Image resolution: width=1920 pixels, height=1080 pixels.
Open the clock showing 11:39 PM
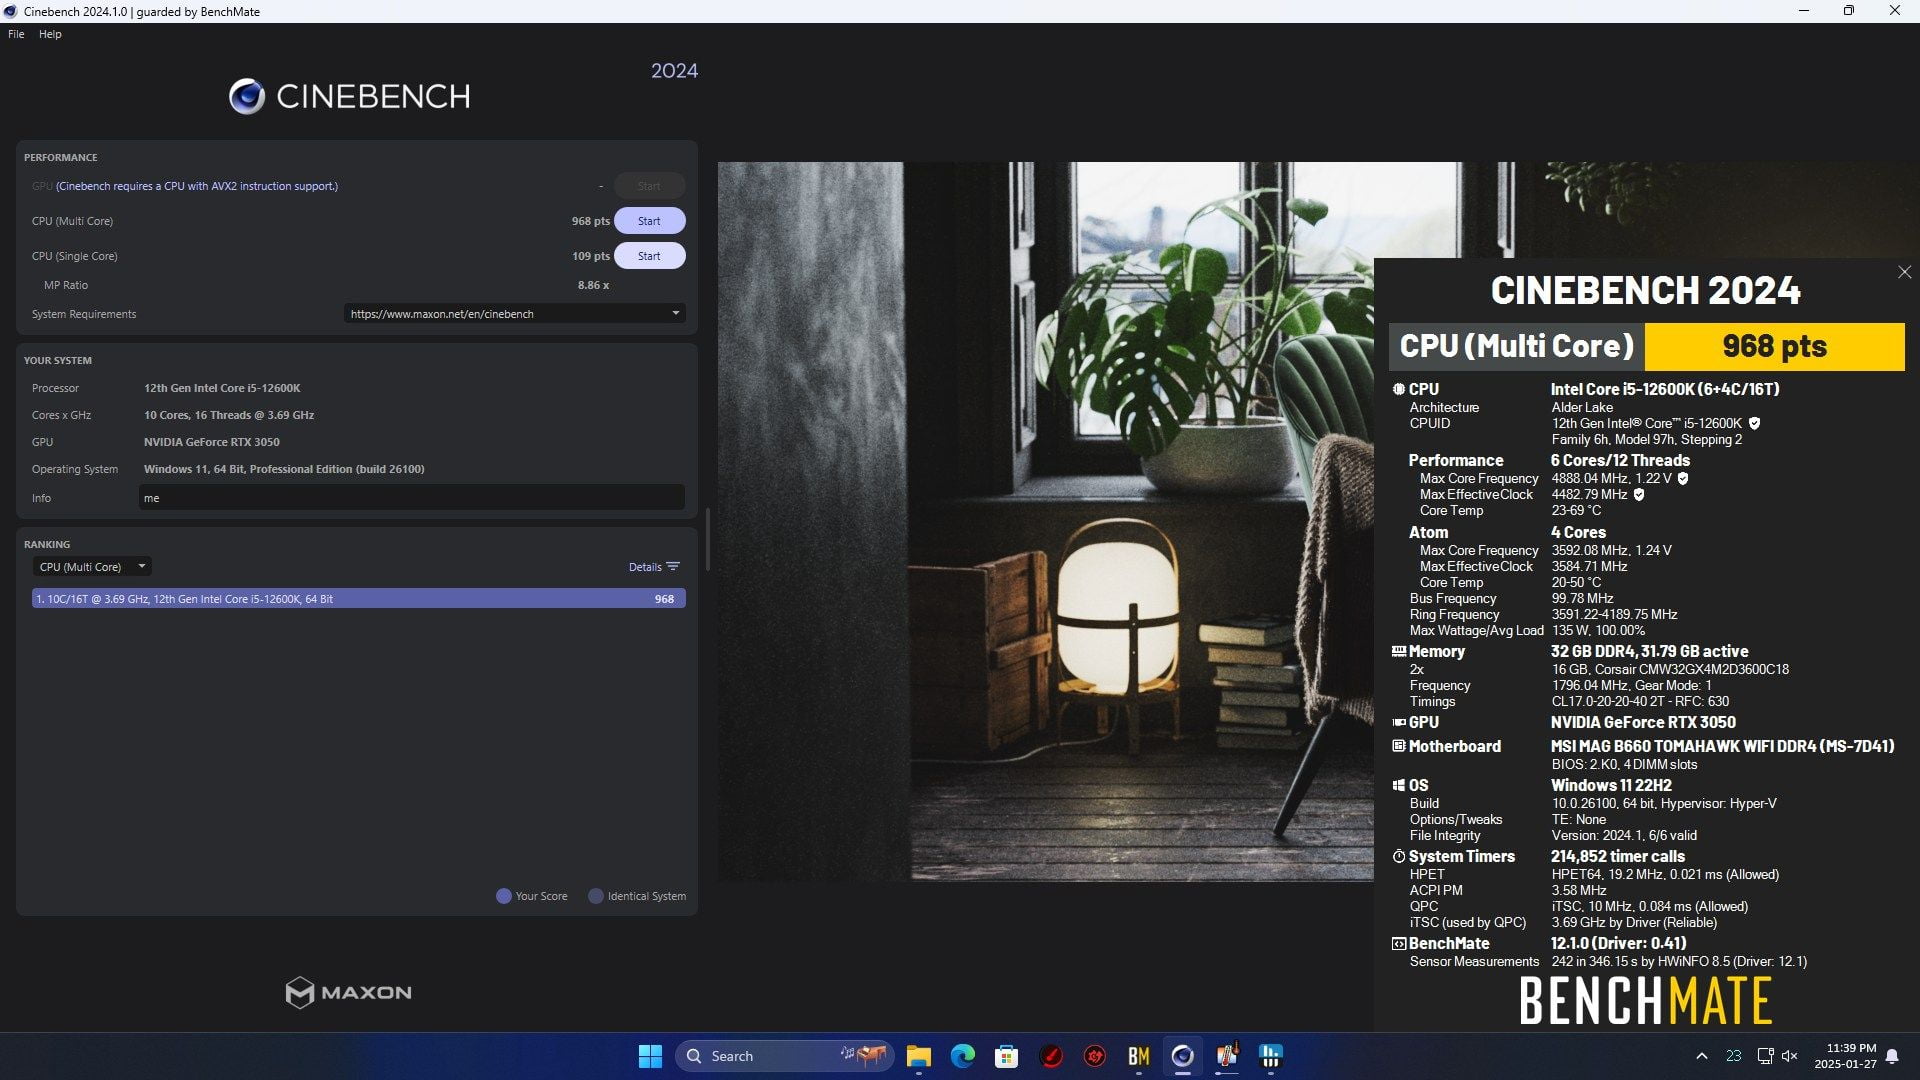1845,1056
